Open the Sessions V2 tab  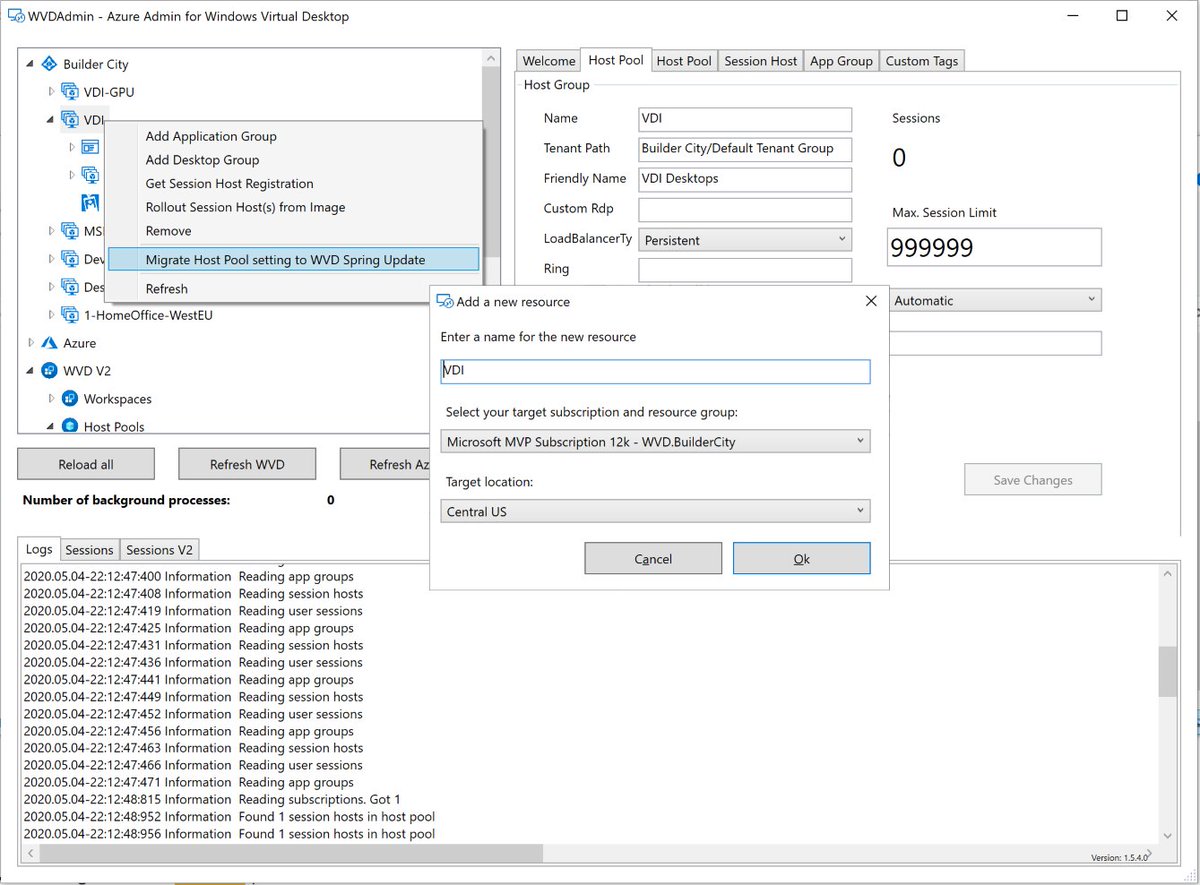(x=159, y=549)
